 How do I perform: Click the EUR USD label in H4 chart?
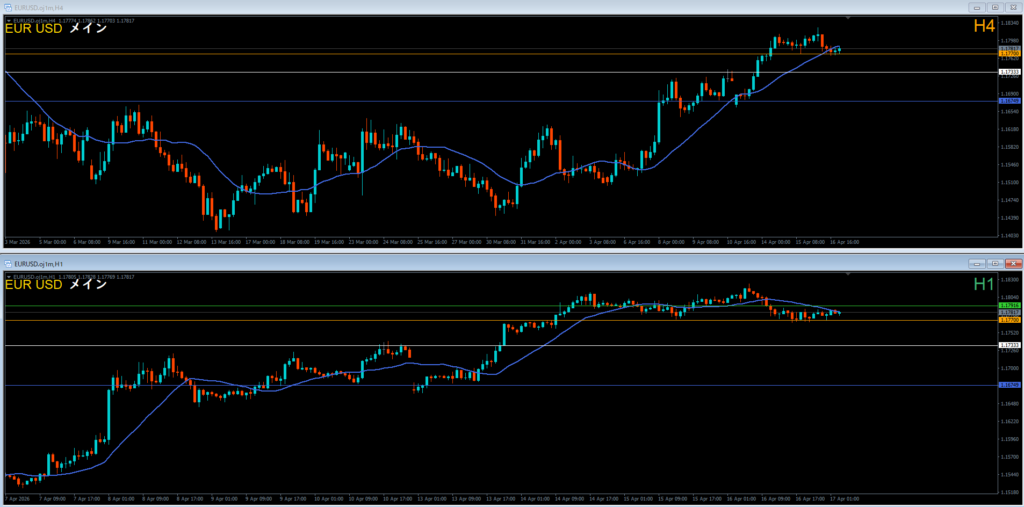pyautogui.click(x=34, y=29)
